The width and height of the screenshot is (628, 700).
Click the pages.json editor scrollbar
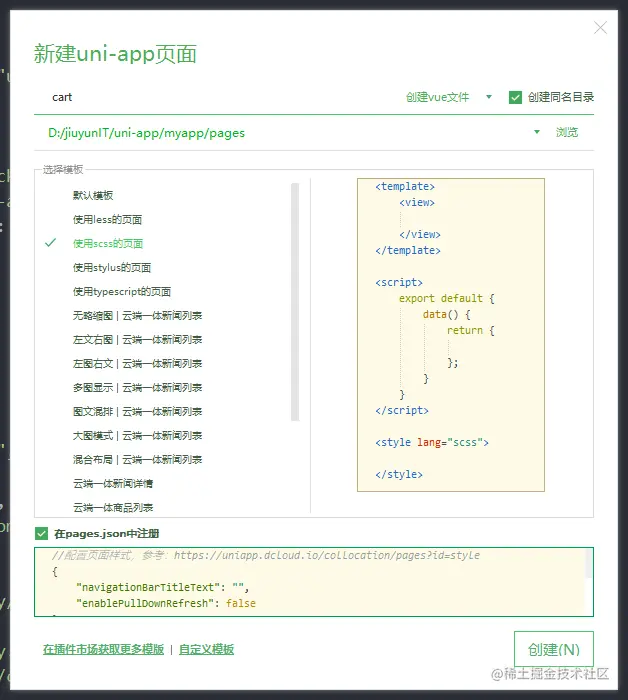pos(589,563)
